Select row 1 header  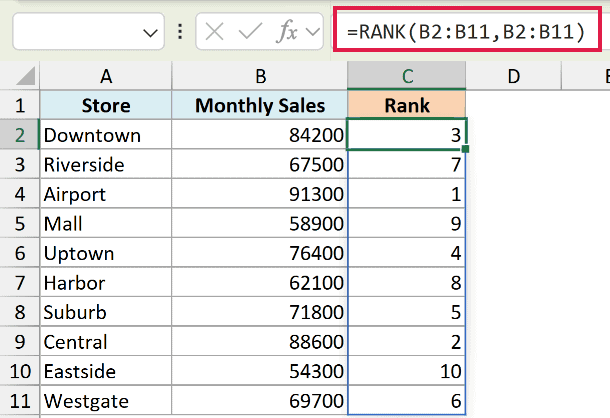[x=20, y=105]
